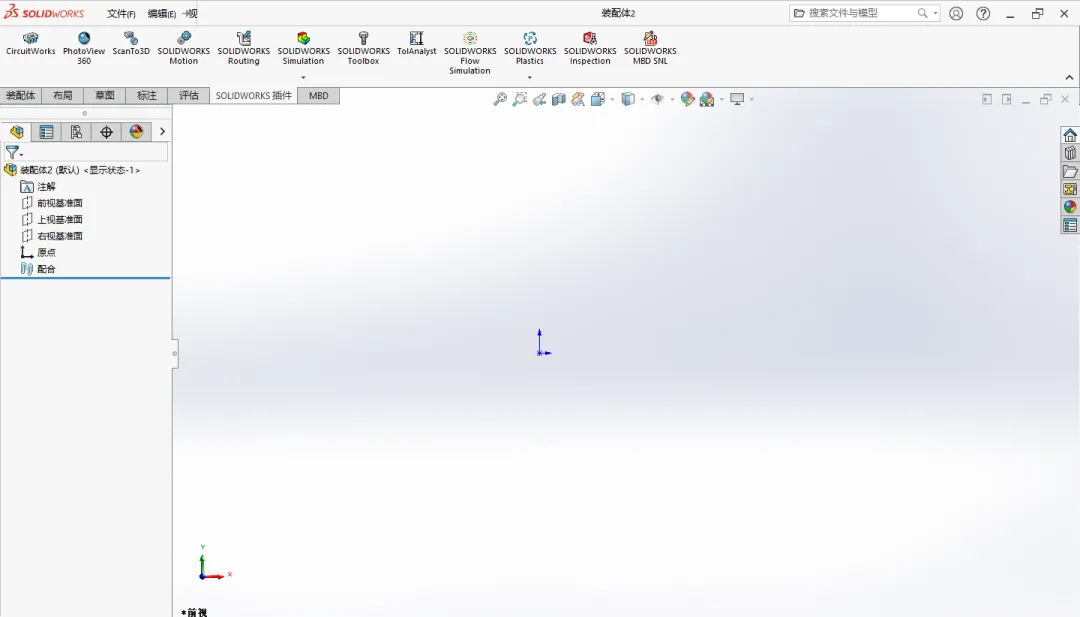Open the Appearances task pane tab
1080x617 pixels.
pyautogui.click(x=1070, y=207)
